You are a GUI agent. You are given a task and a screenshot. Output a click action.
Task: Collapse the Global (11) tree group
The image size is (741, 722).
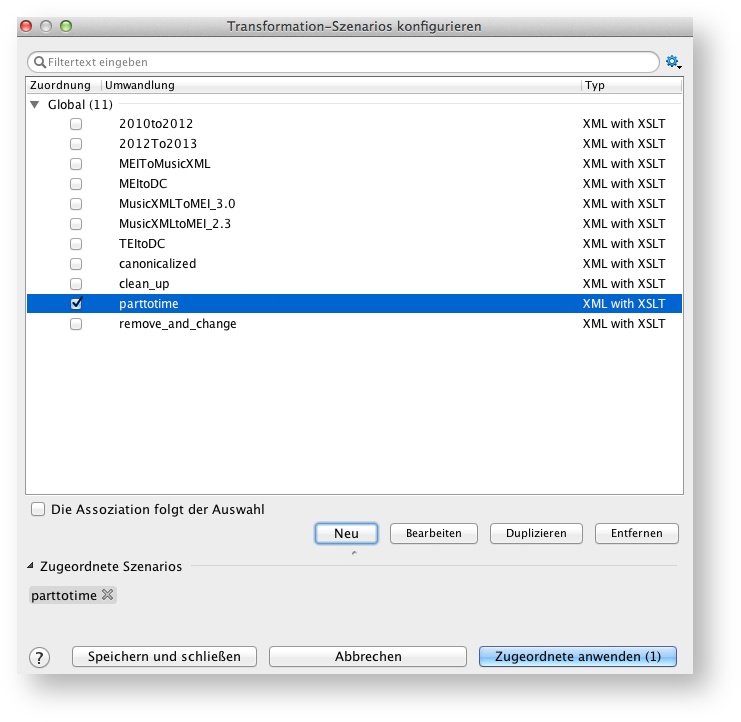click(35, 104)
